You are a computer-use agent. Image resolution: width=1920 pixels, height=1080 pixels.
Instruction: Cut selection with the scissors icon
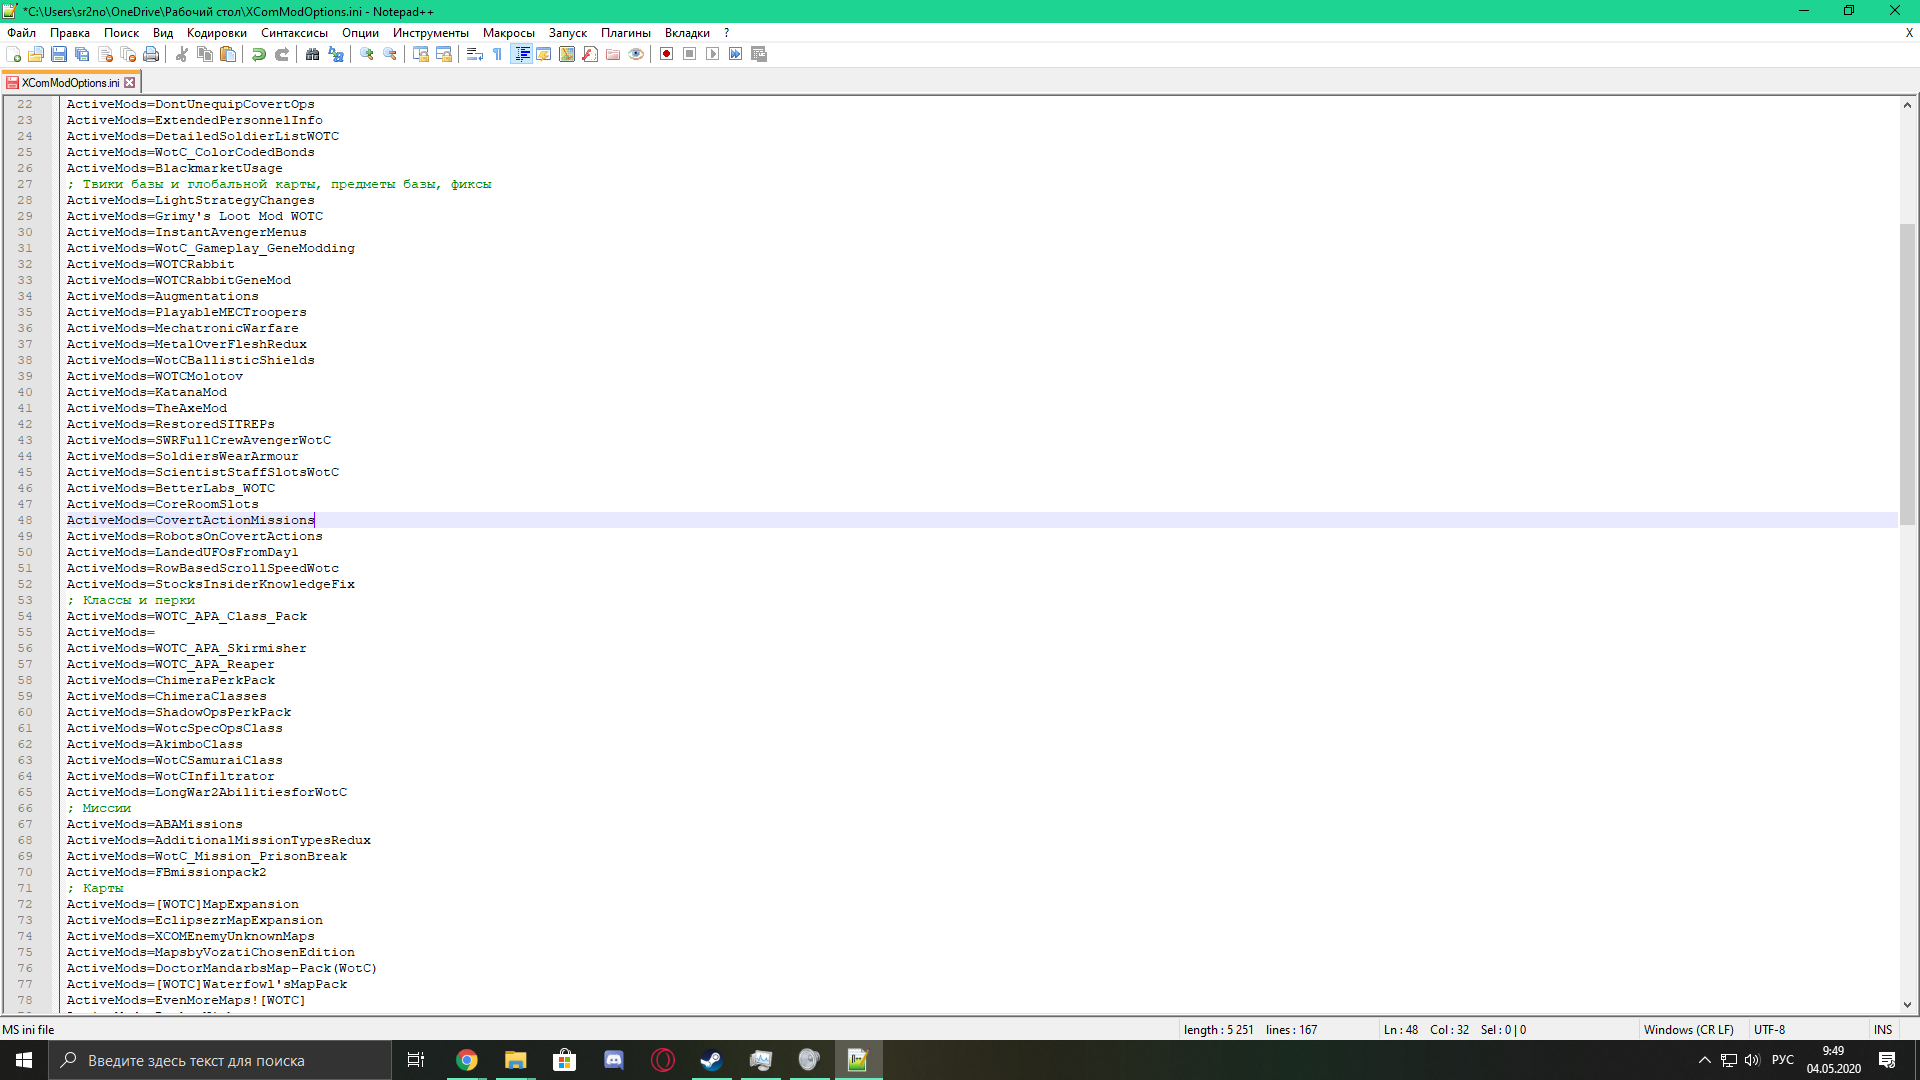coord(182,54)
